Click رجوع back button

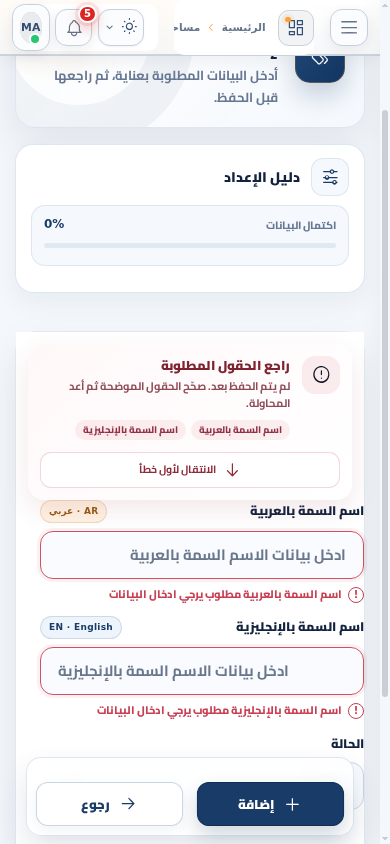click(109, 804)
